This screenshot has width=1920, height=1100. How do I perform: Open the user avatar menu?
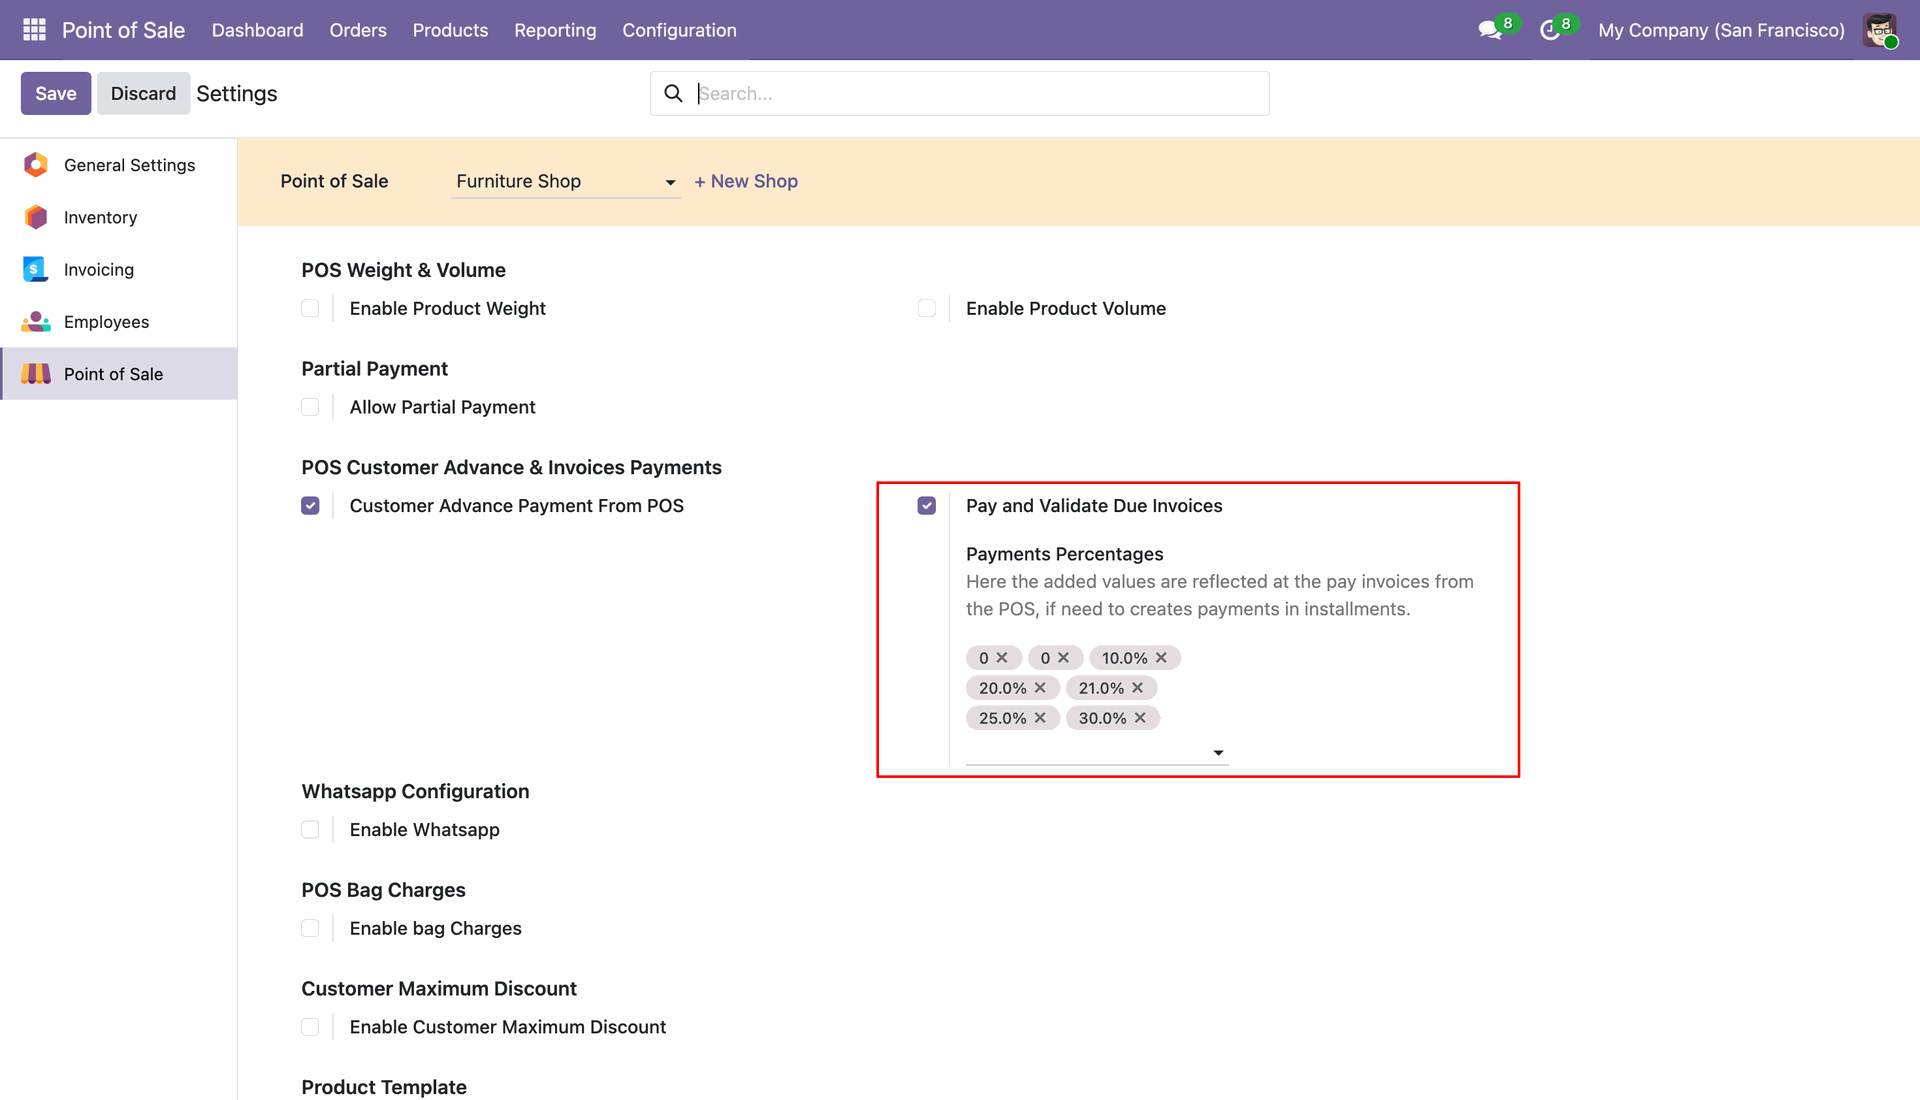pyautogui.click(x=1880, y=30)
